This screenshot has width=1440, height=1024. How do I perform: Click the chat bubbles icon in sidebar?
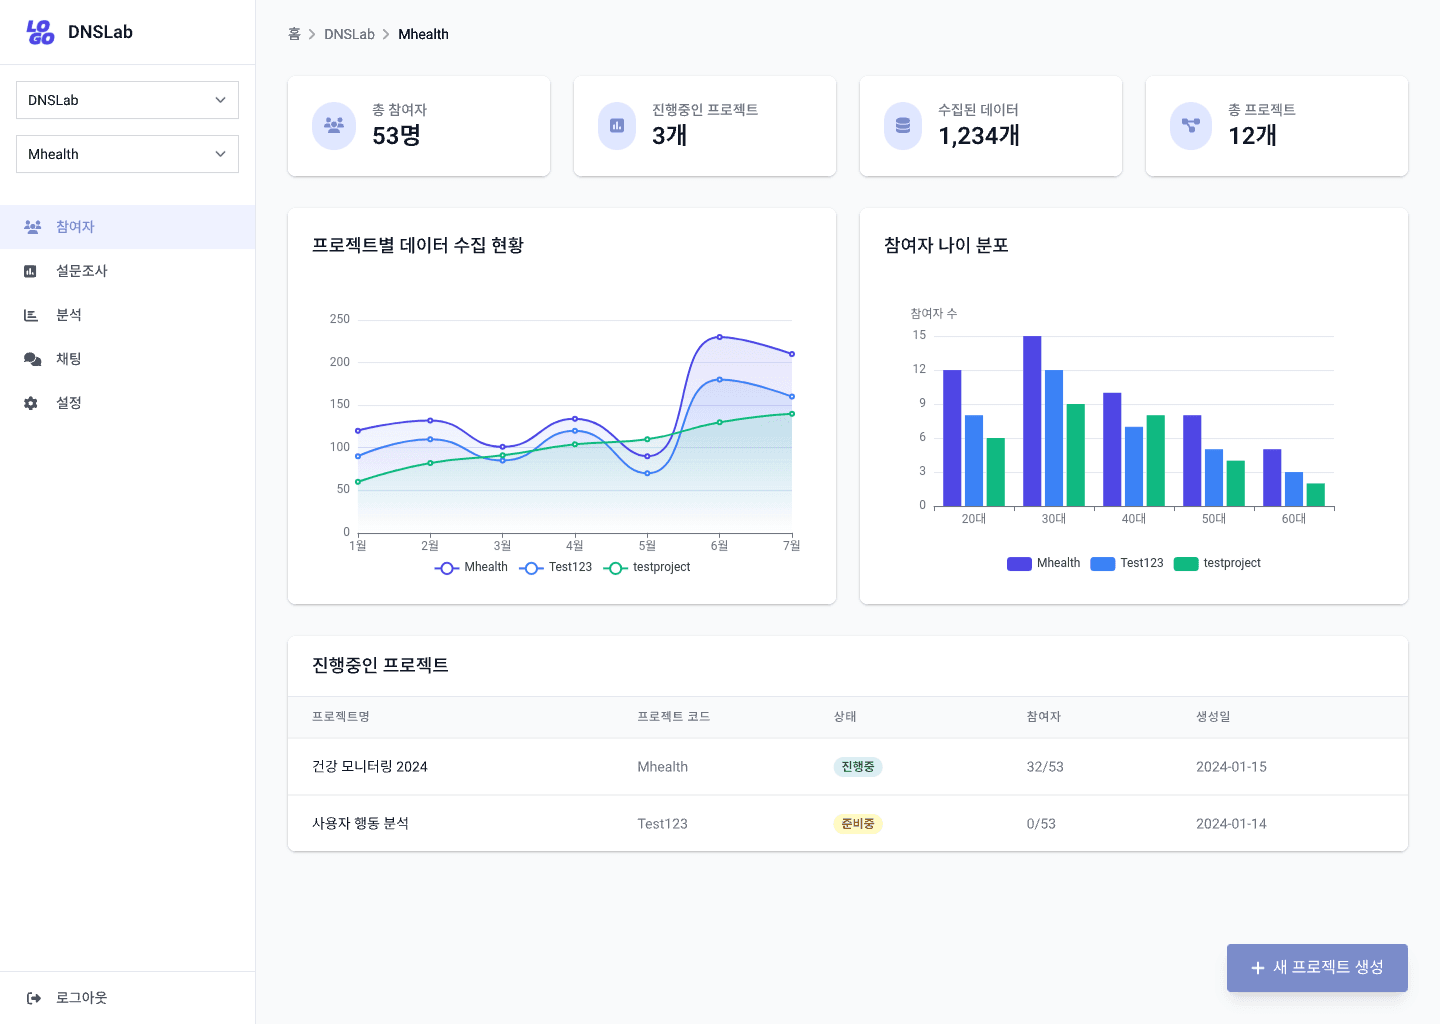tap(32, 359)
